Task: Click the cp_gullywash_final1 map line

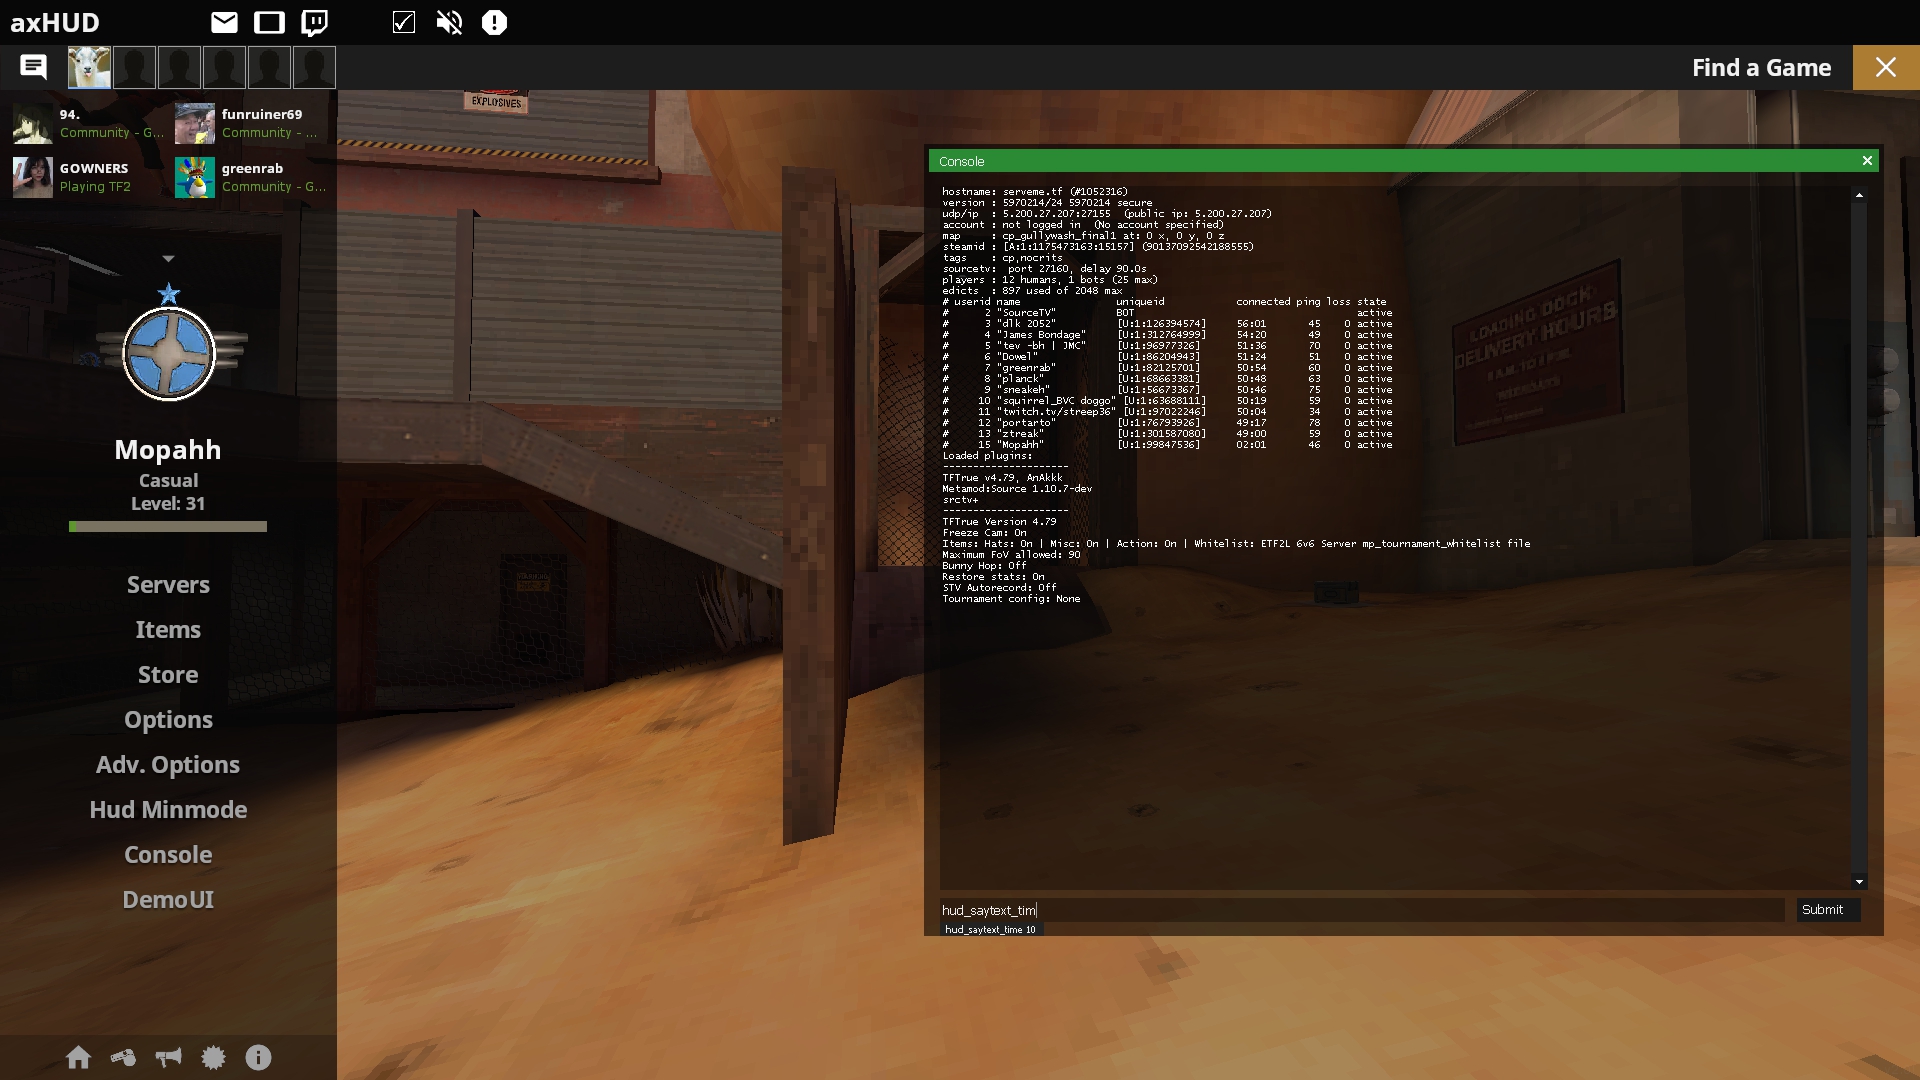Action: point(1083,236)
